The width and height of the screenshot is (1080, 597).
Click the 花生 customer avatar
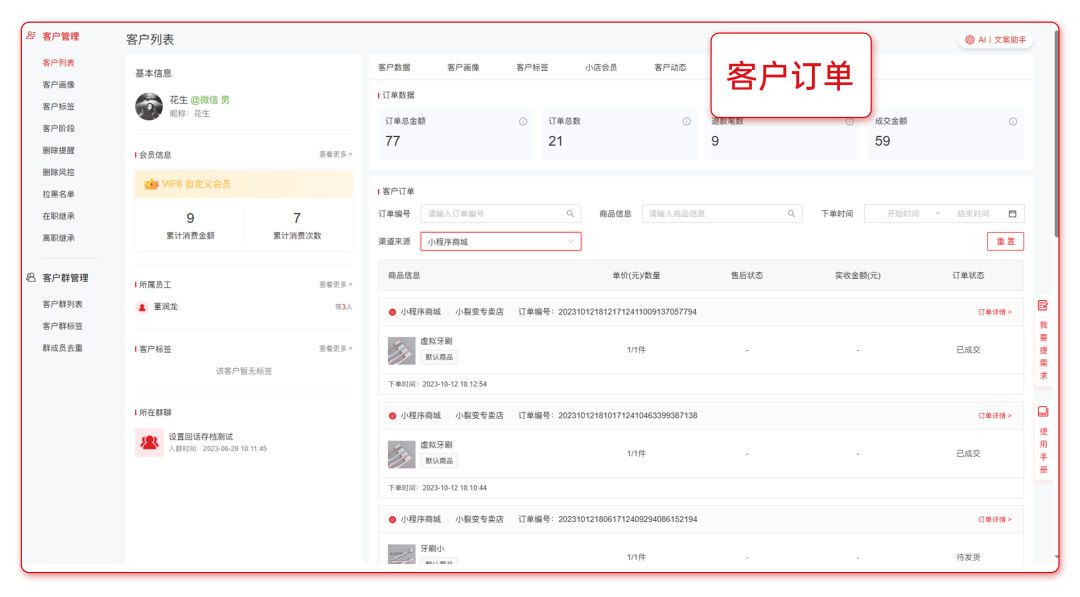(x=149, y=106)
